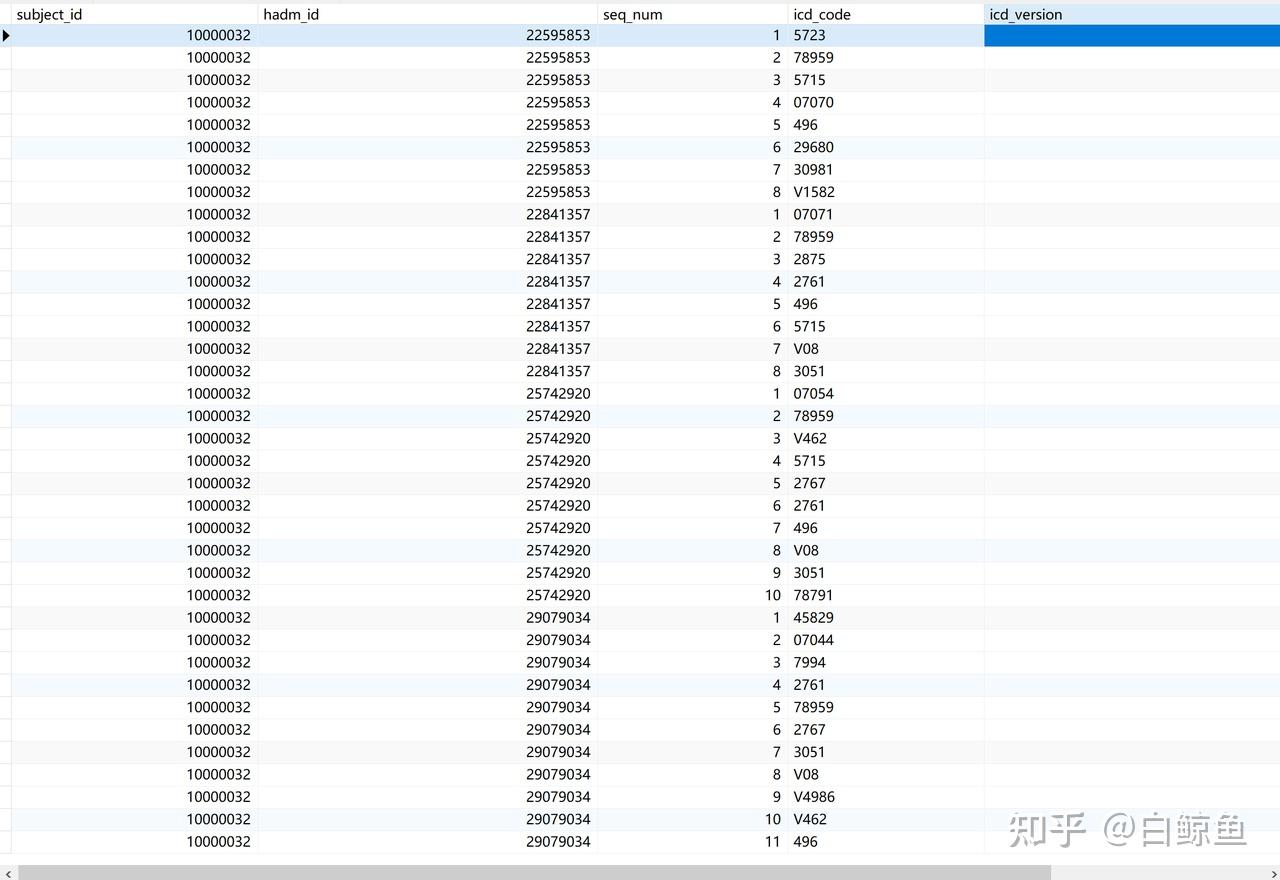Click the seq_num column header
The height and width of the screenshot is (880, 1280).
692,14
